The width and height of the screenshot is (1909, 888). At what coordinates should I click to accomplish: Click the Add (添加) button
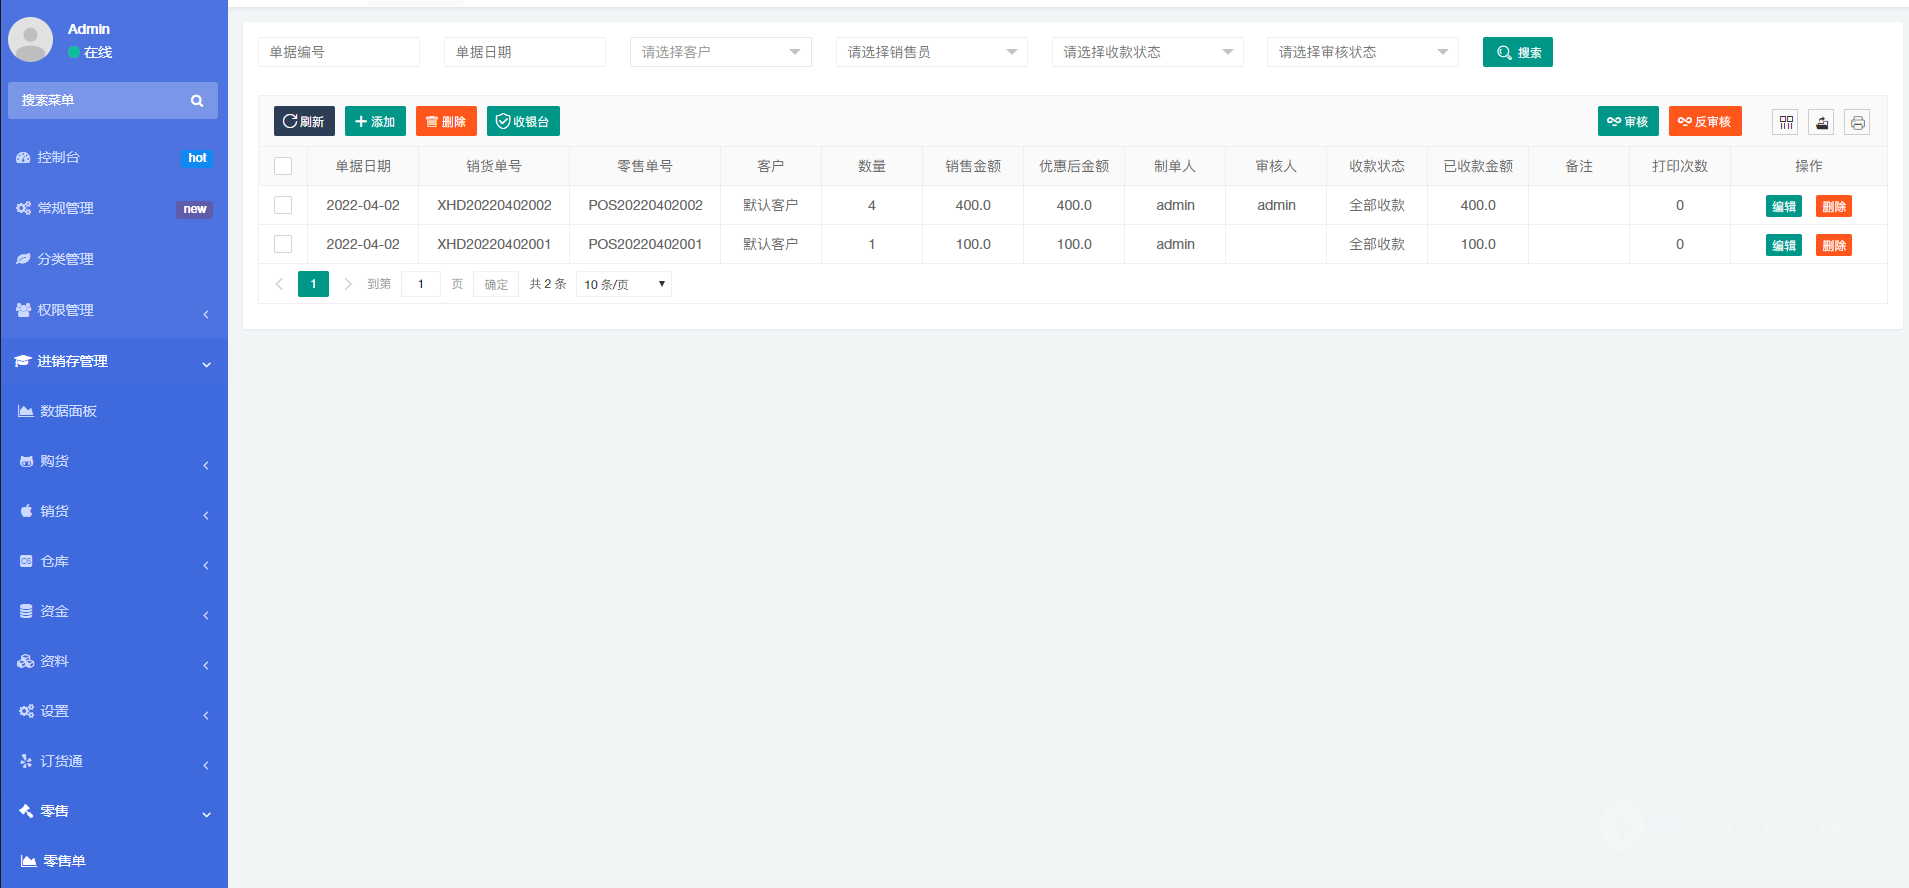click(x=375, y=121)
